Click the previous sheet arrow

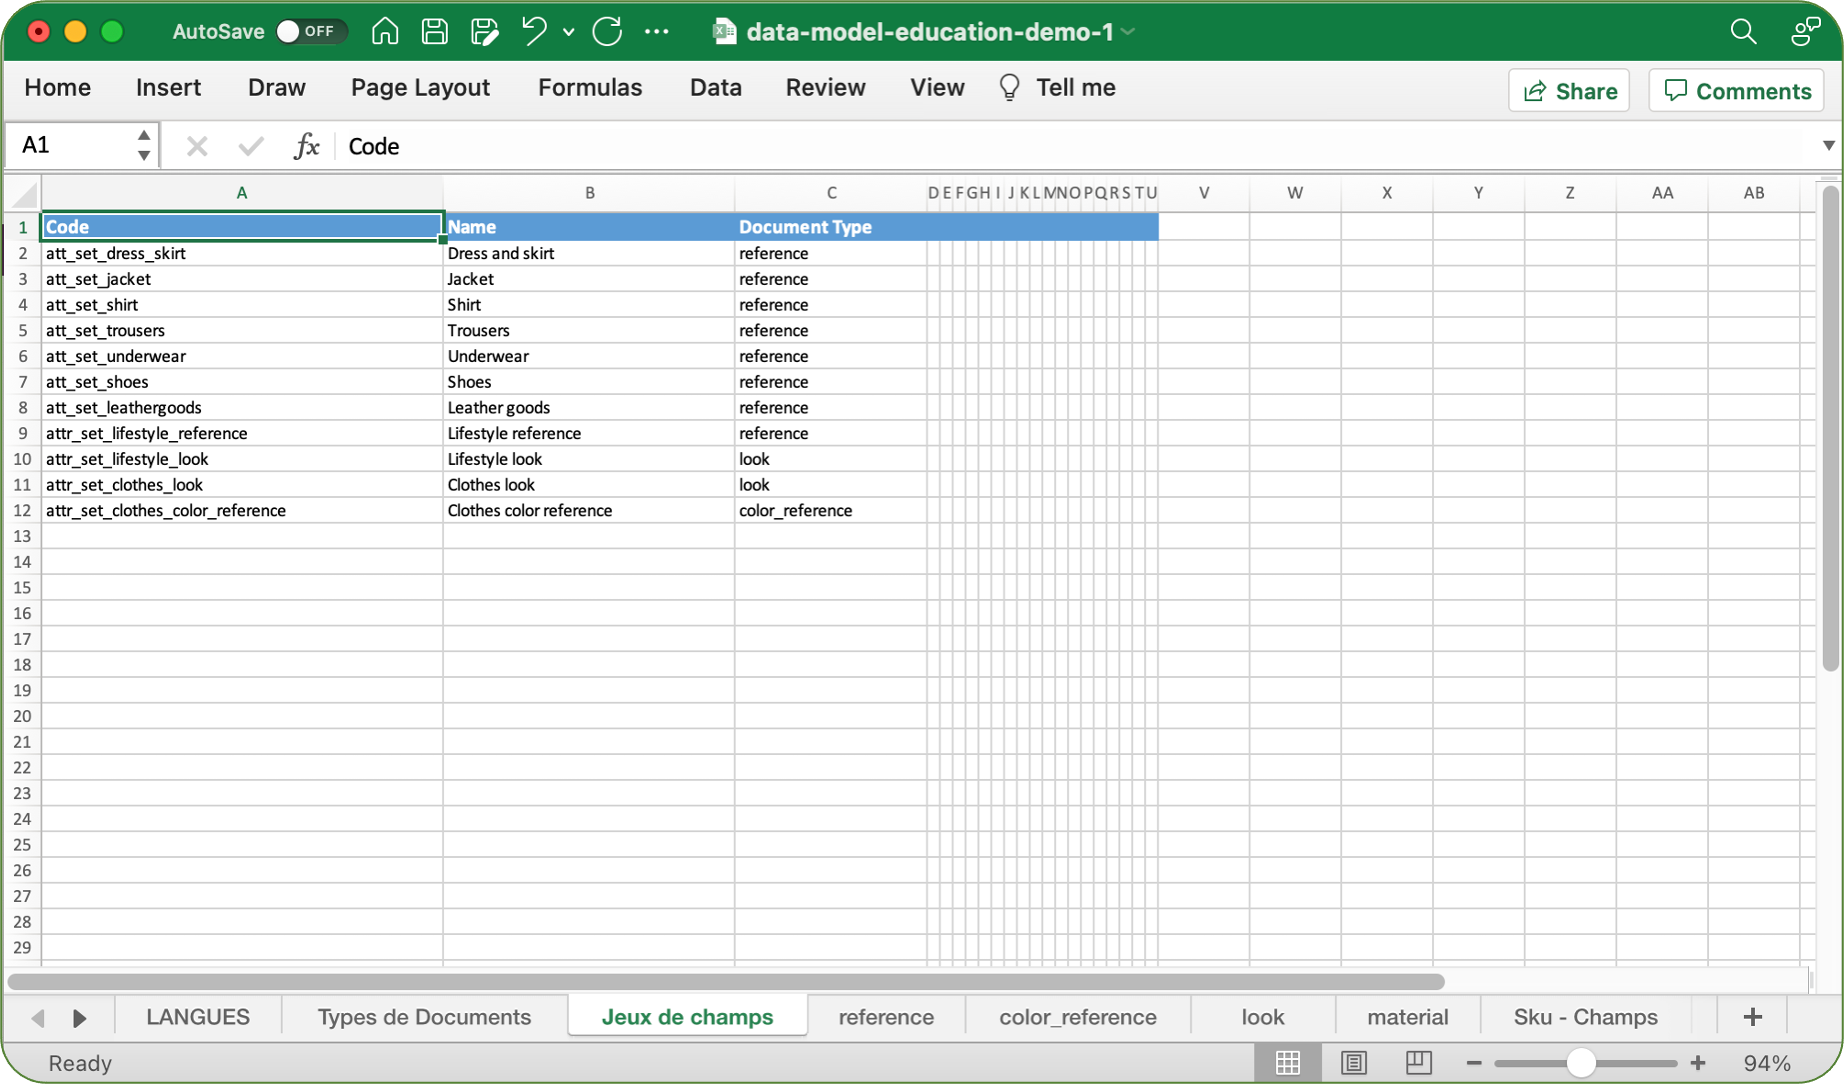point(38,1018)
